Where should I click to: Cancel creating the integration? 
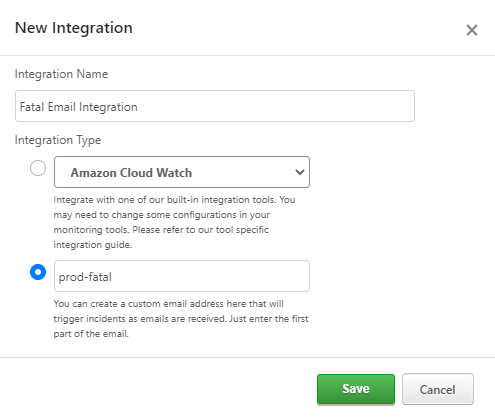pyautogui.click(x=438, y=389)
